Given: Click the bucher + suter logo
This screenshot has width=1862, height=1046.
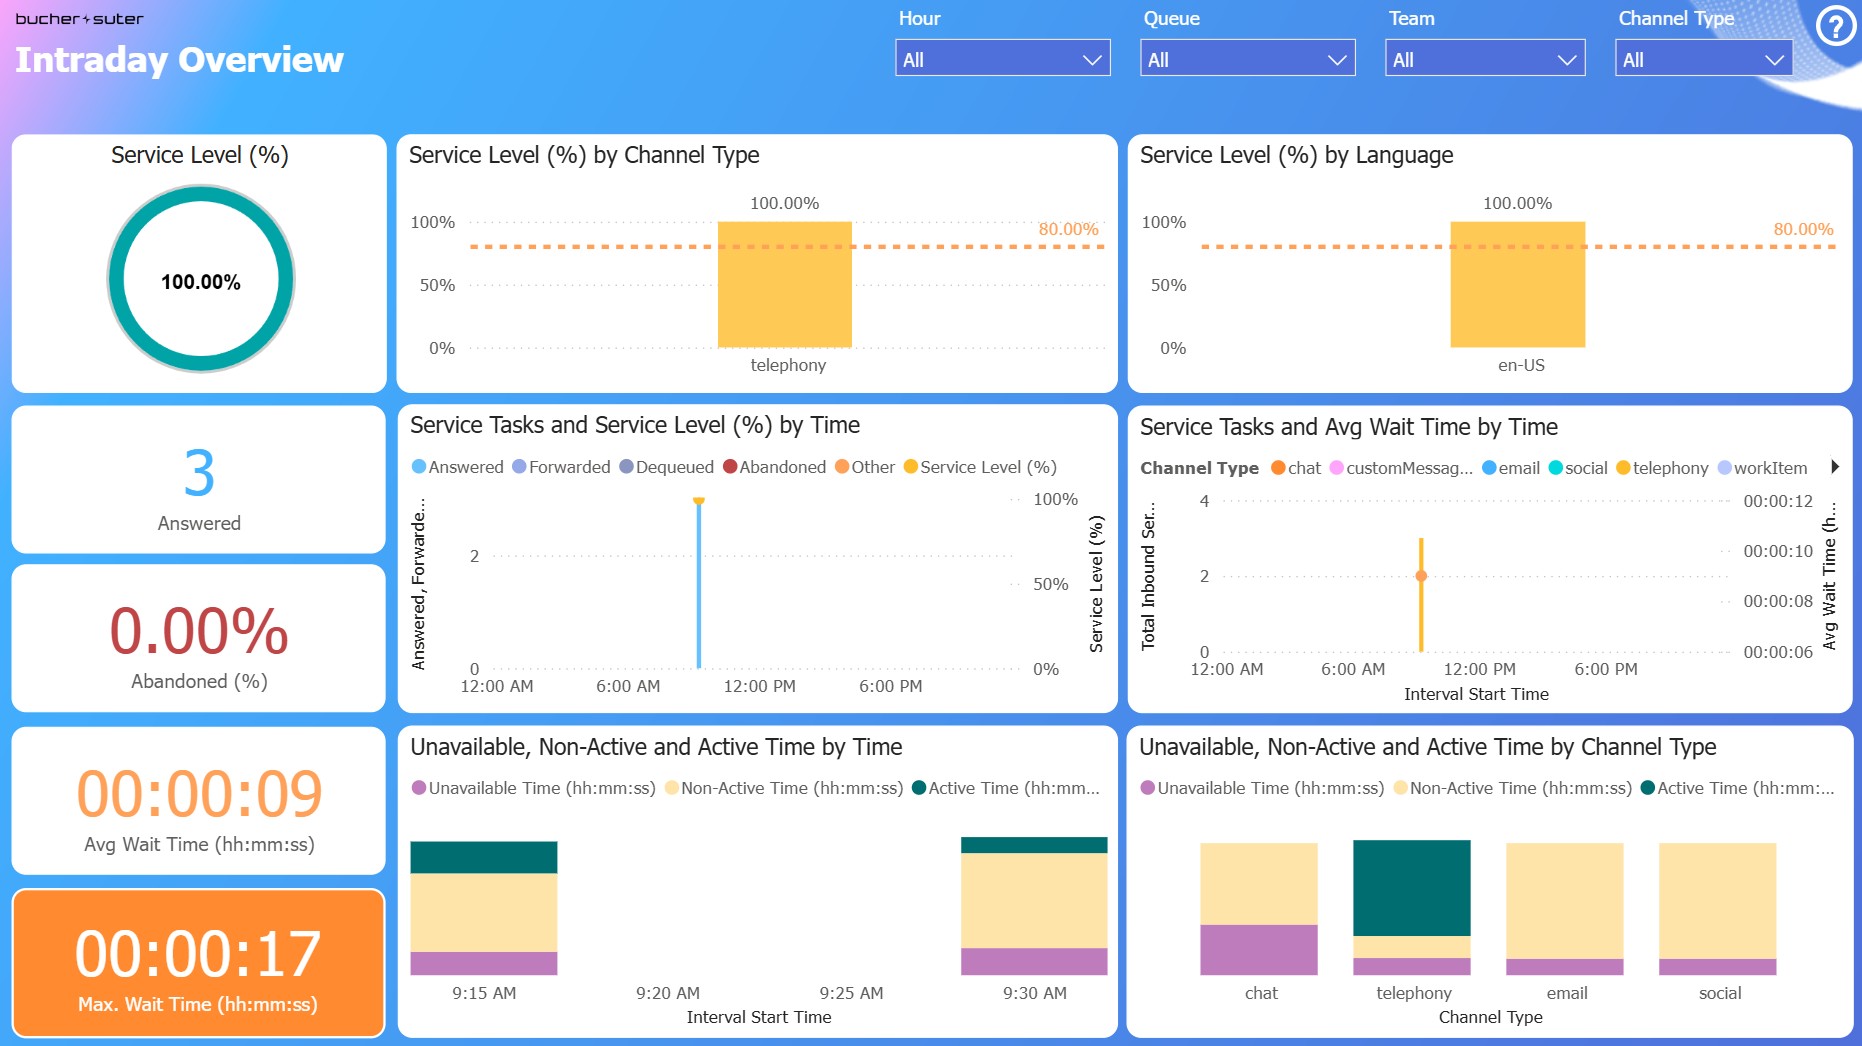Looking at the screenshot, I should pos(79,19).
